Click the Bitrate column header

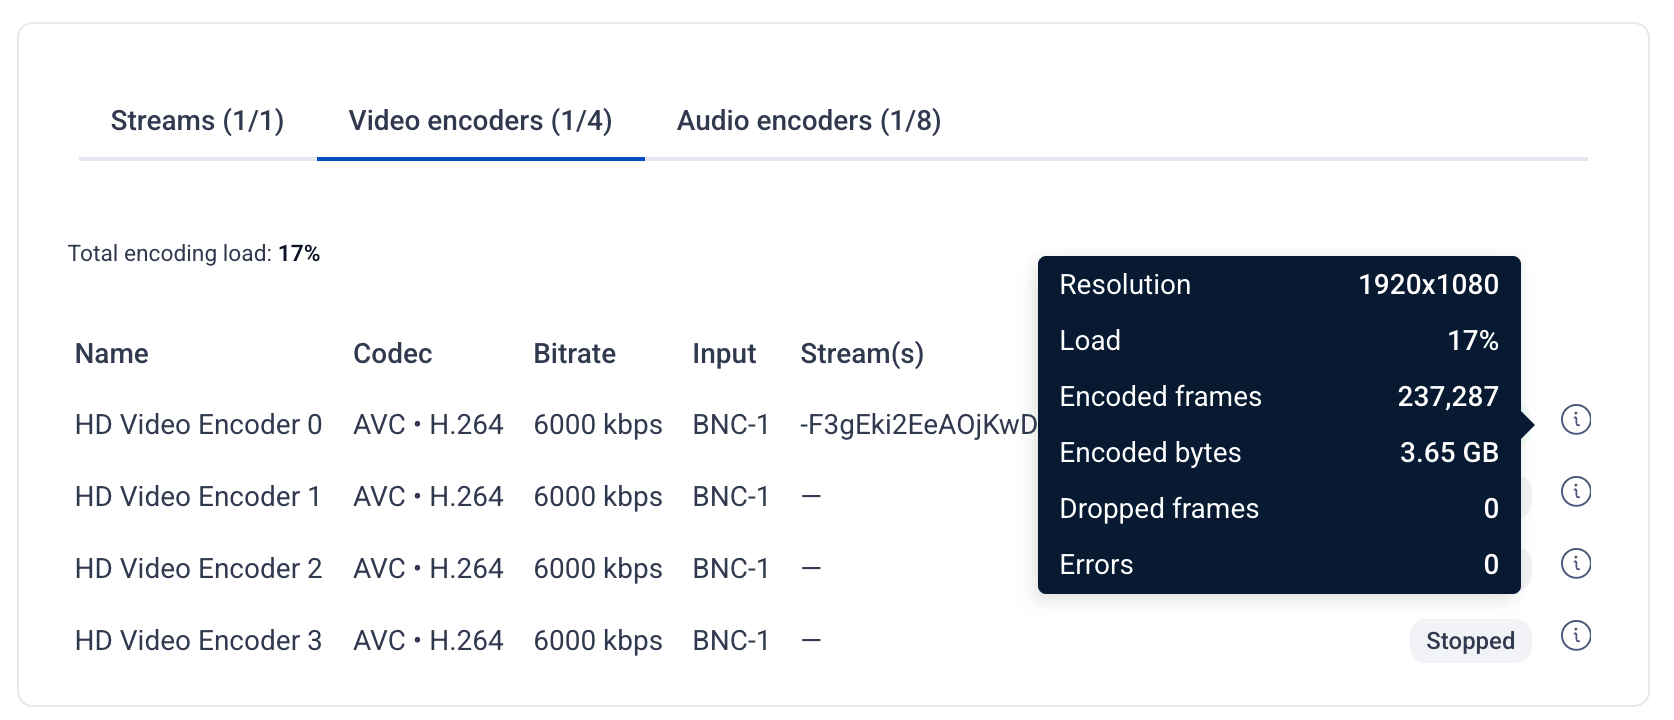(575, 354)
